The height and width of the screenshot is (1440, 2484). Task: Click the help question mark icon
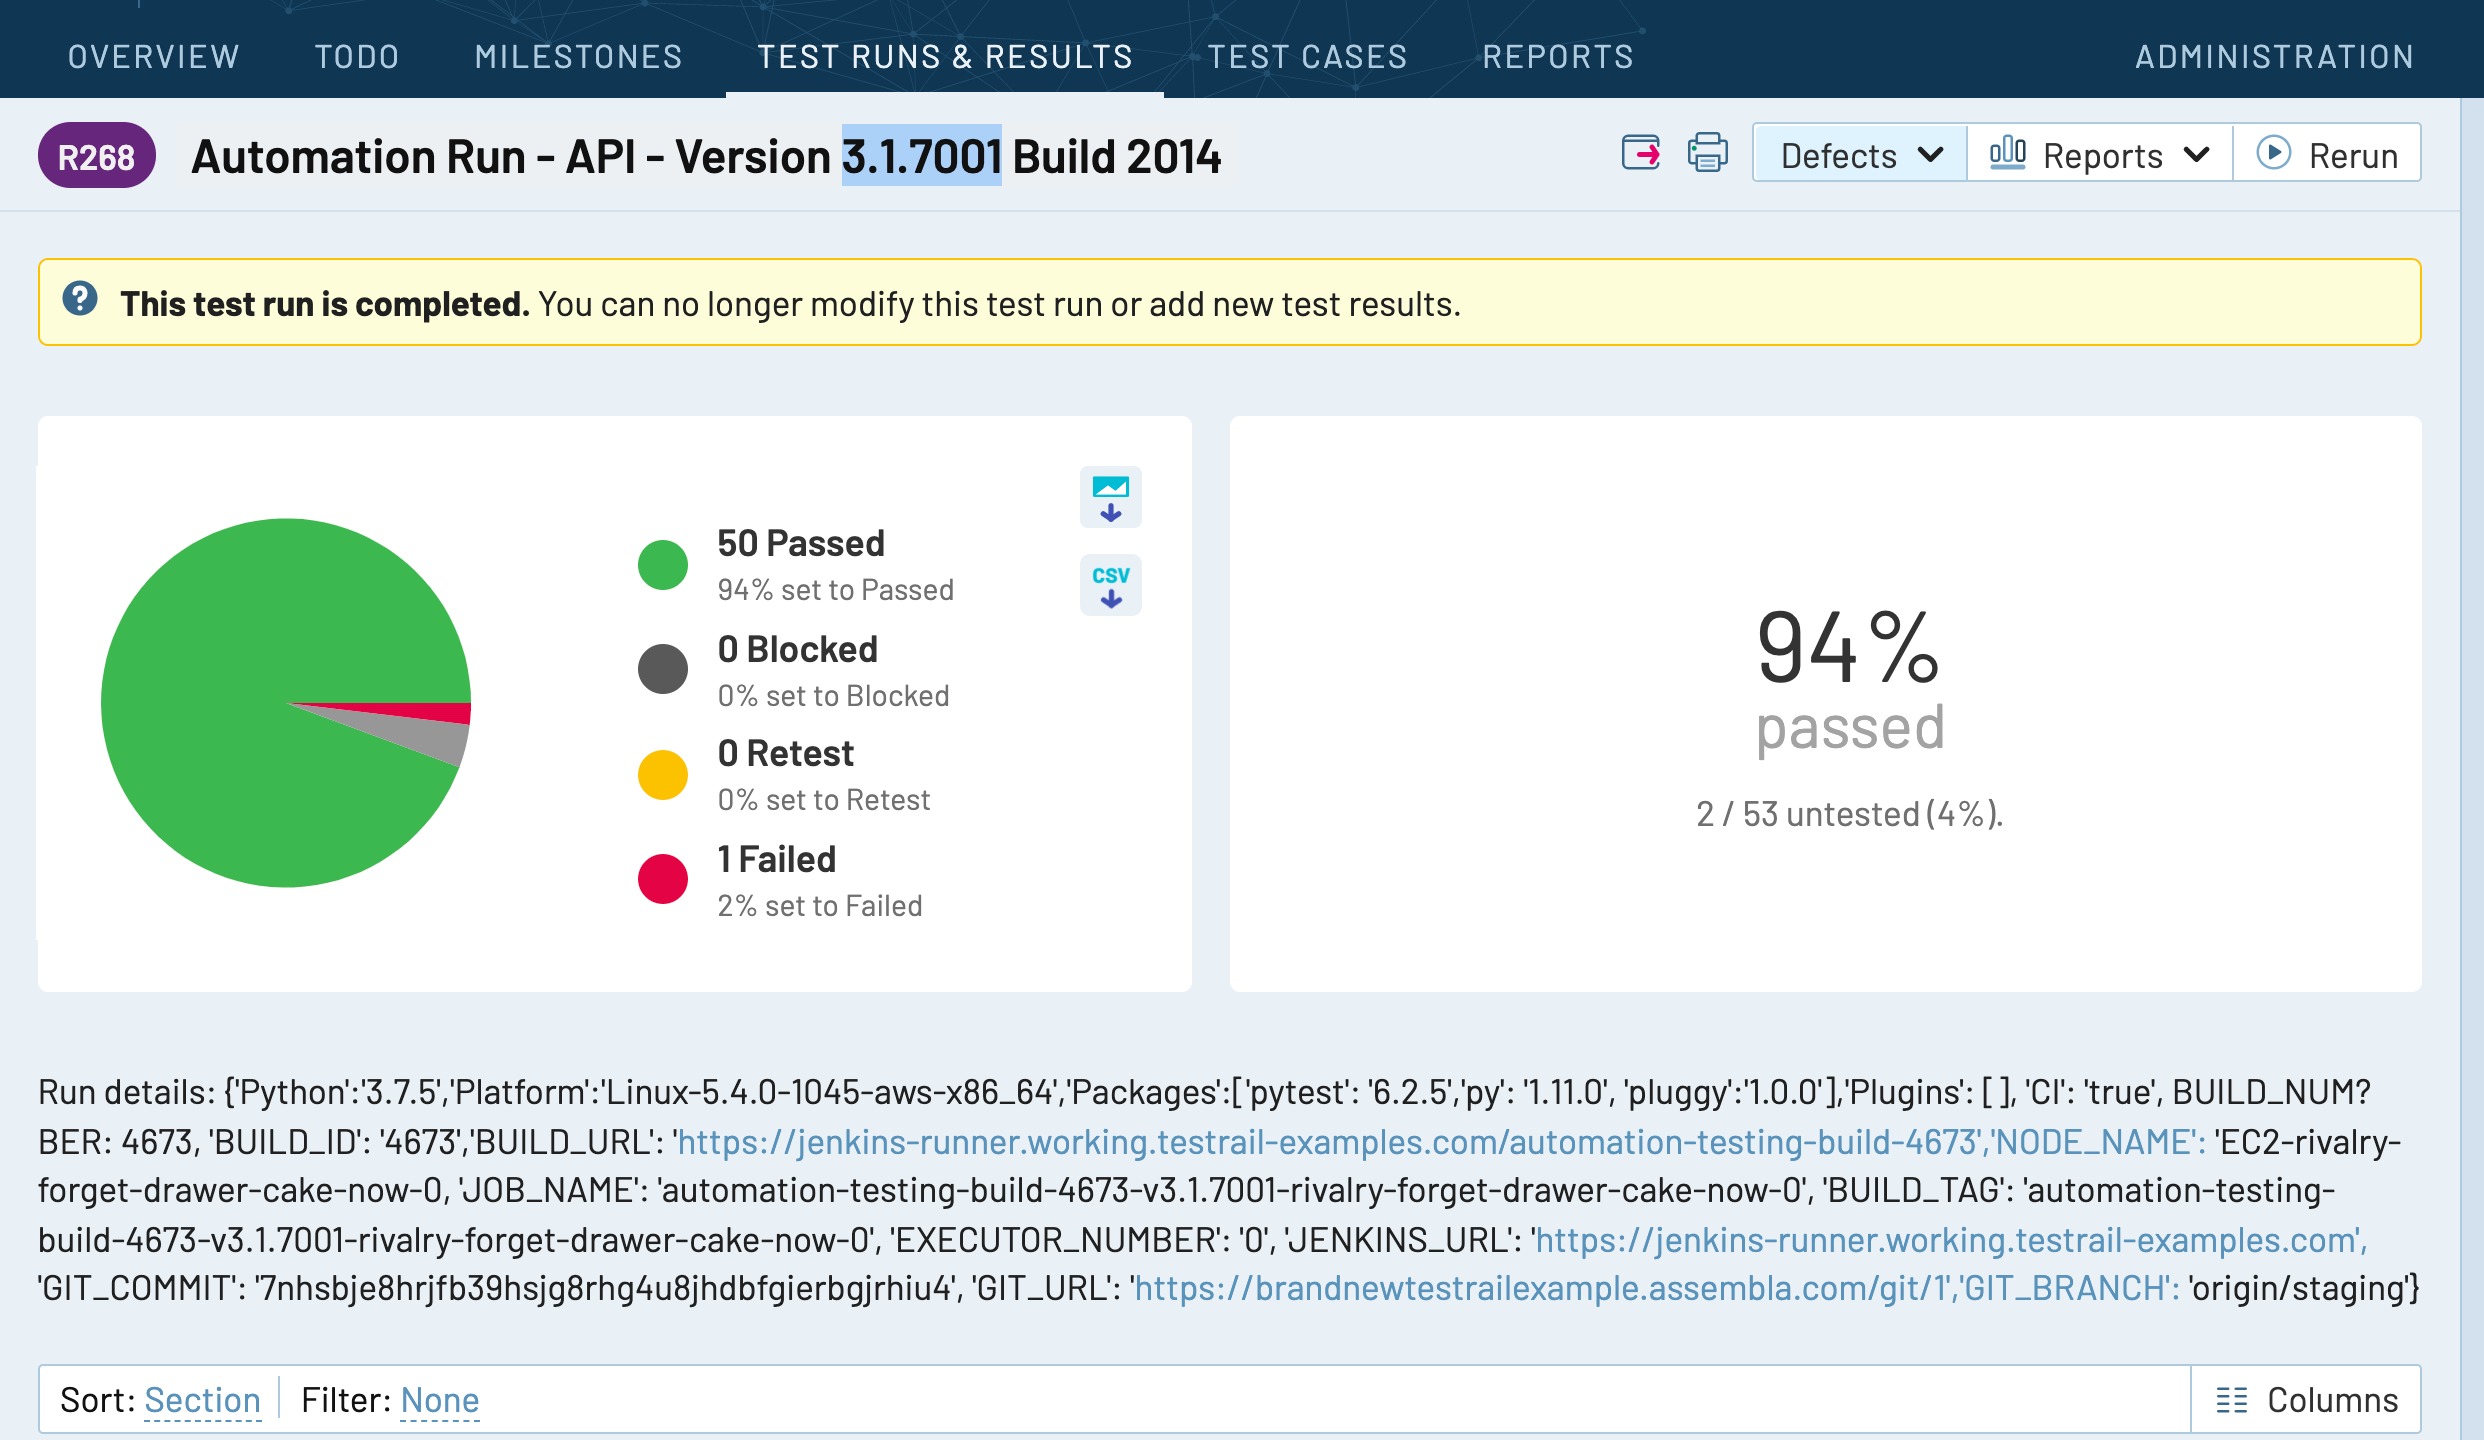(x=80, y=299)
